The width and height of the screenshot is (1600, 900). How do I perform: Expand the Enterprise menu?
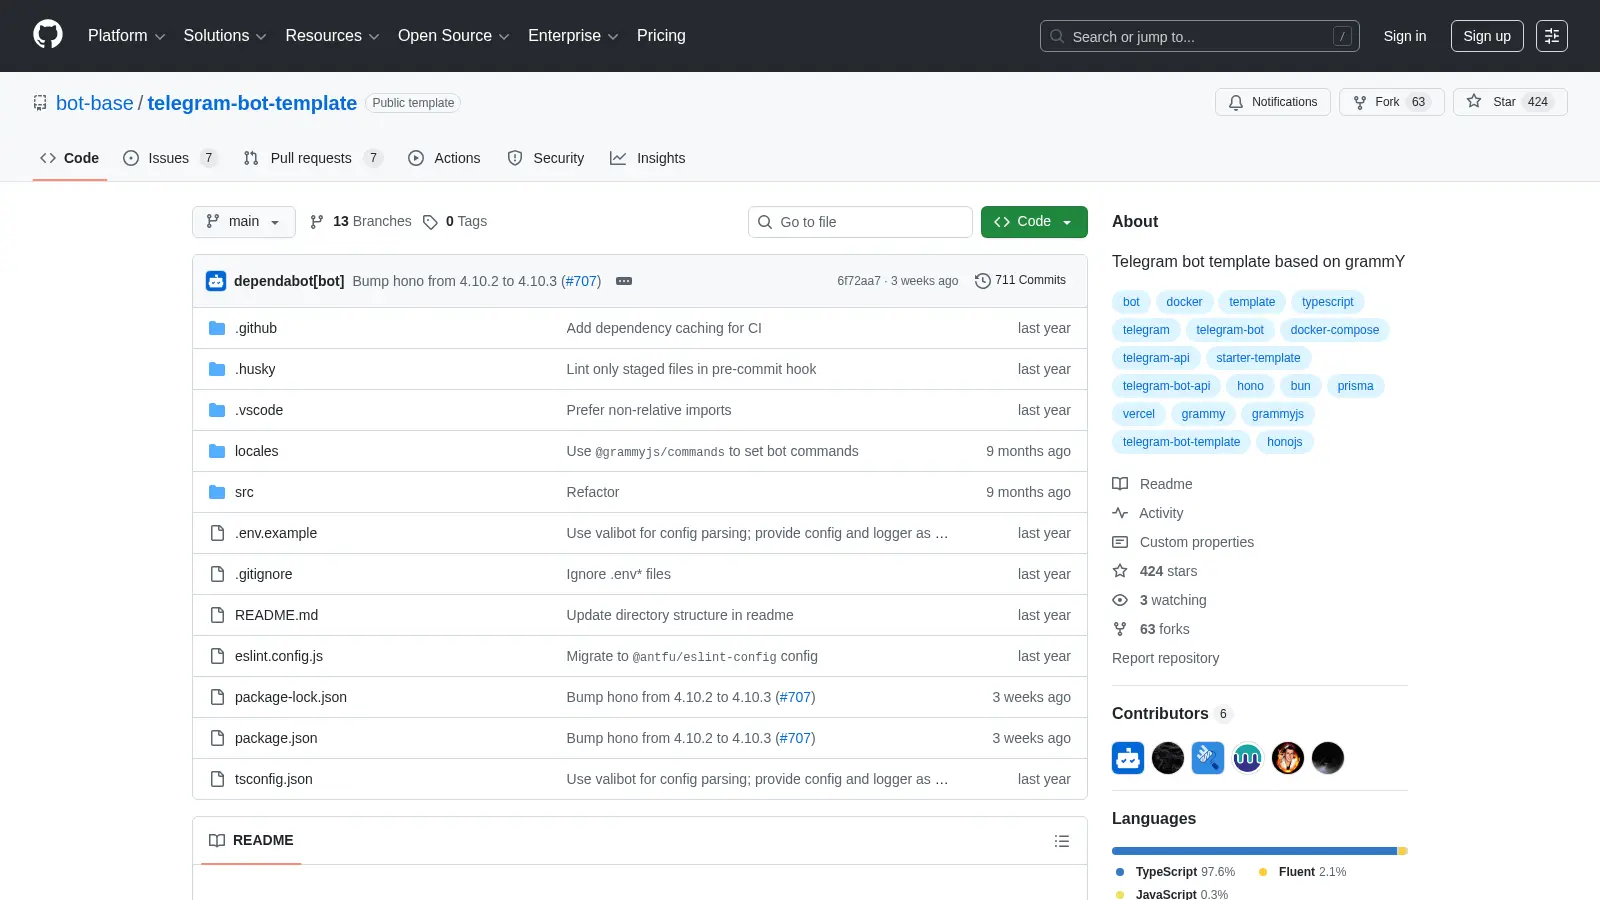click(x=573, y=36)
